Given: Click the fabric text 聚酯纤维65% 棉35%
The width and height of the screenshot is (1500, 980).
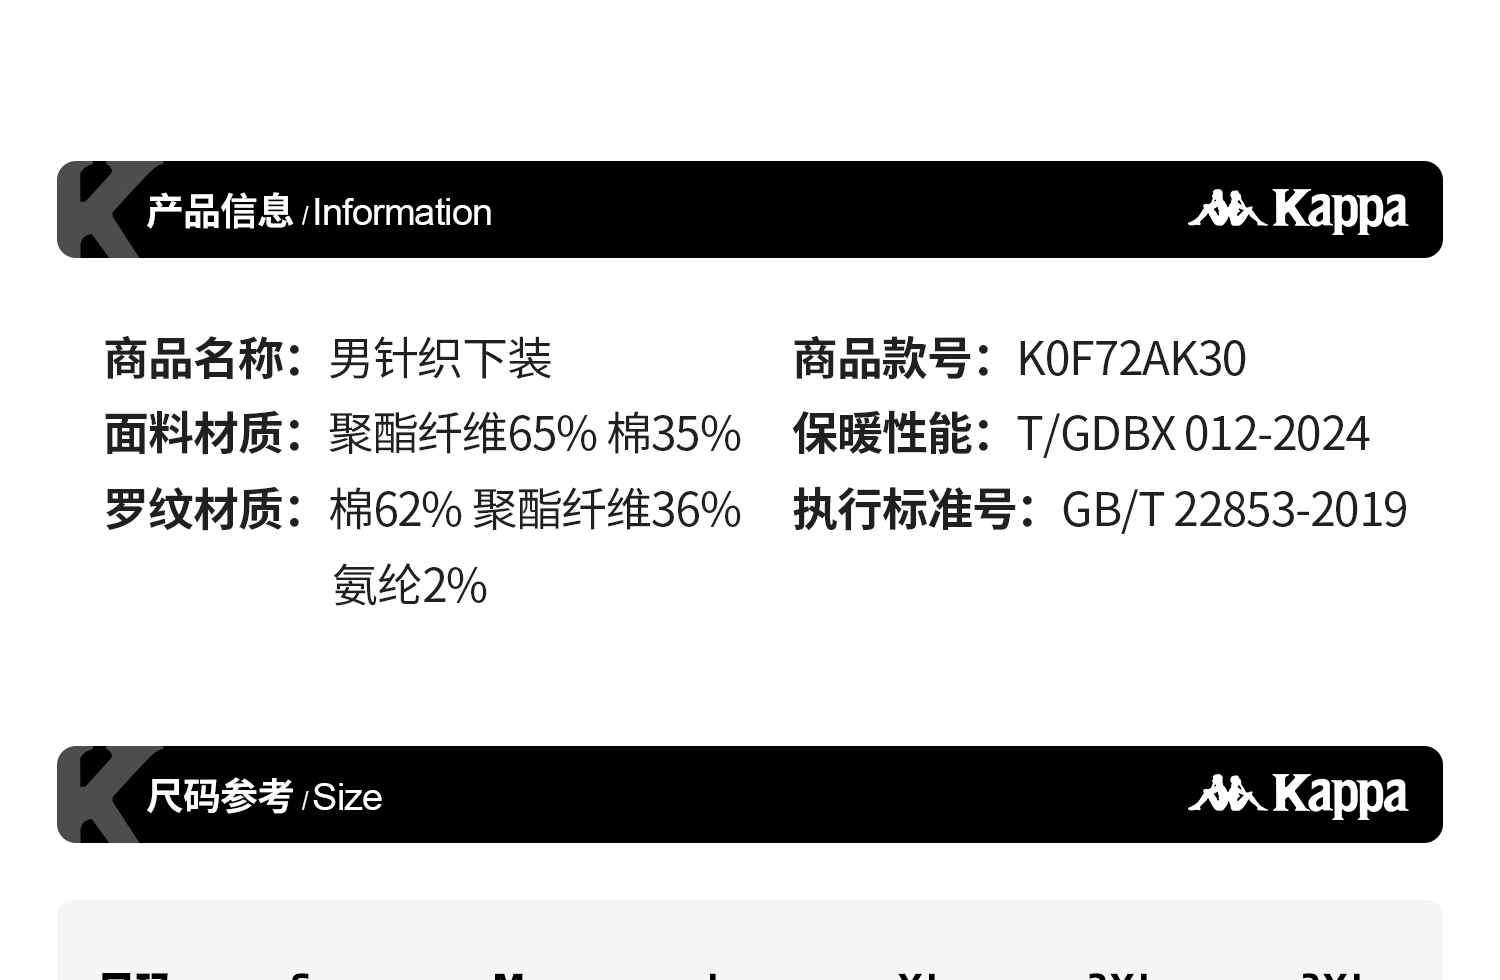Looking at the screenshot, I should [x=535, y=434].
